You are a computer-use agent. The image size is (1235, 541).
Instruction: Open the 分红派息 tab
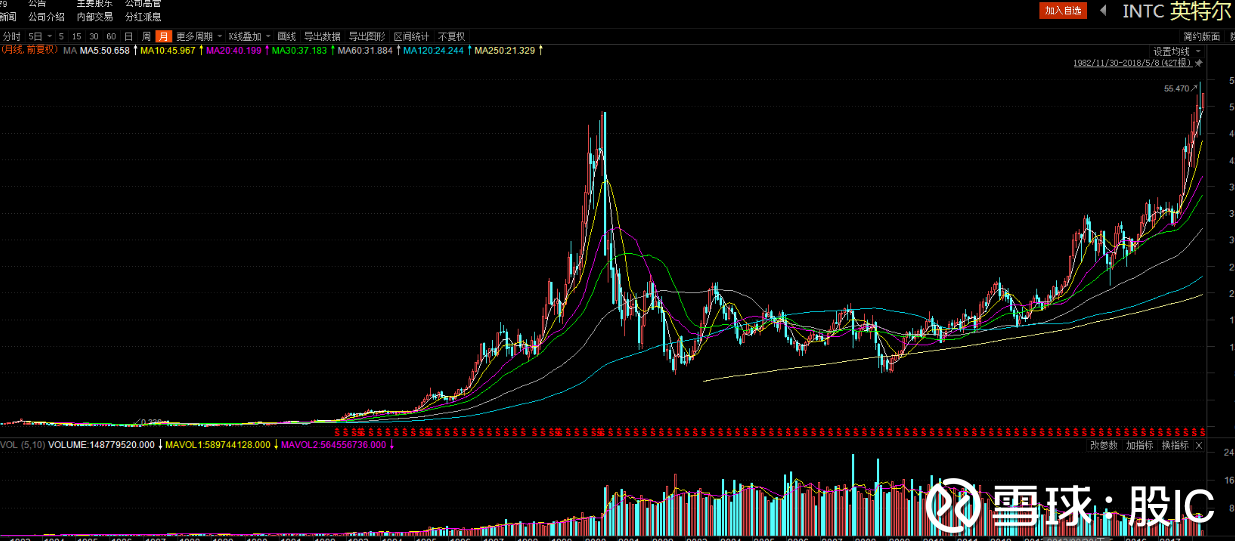tap(143, 17)
